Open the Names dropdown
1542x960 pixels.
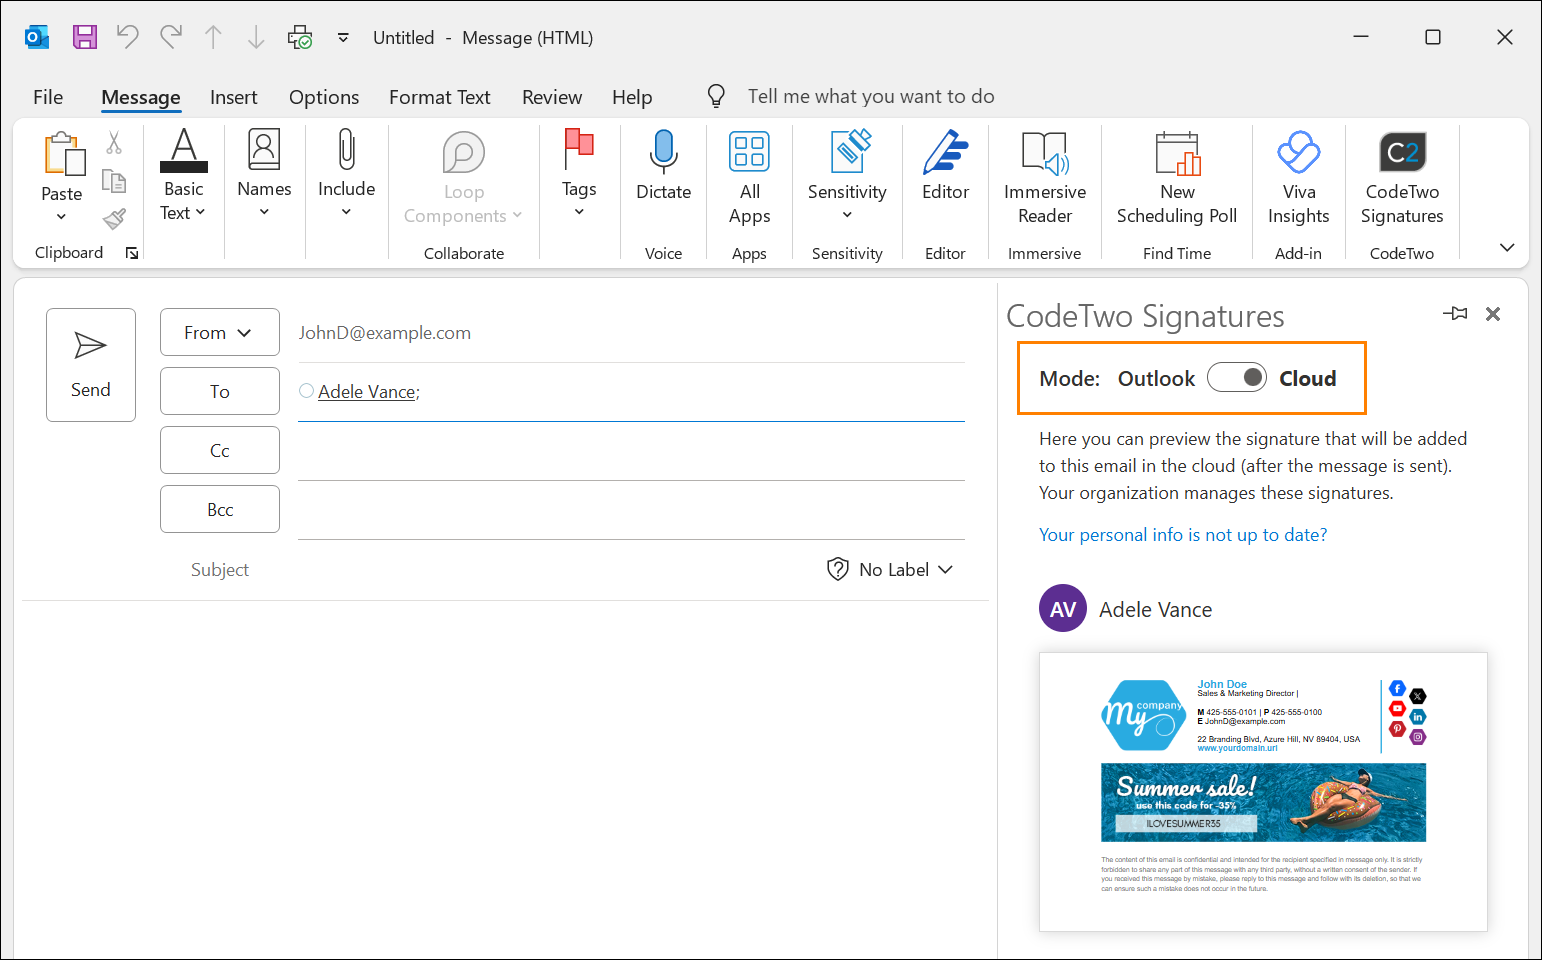(x=264, y=175)
